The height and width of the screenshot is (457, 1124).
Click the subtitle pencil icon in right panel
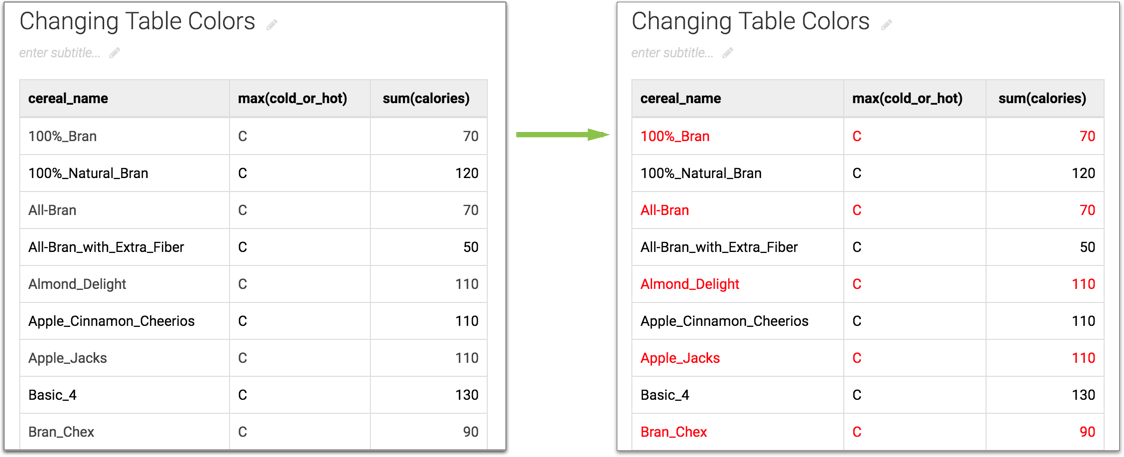click(x=728, y=53)
